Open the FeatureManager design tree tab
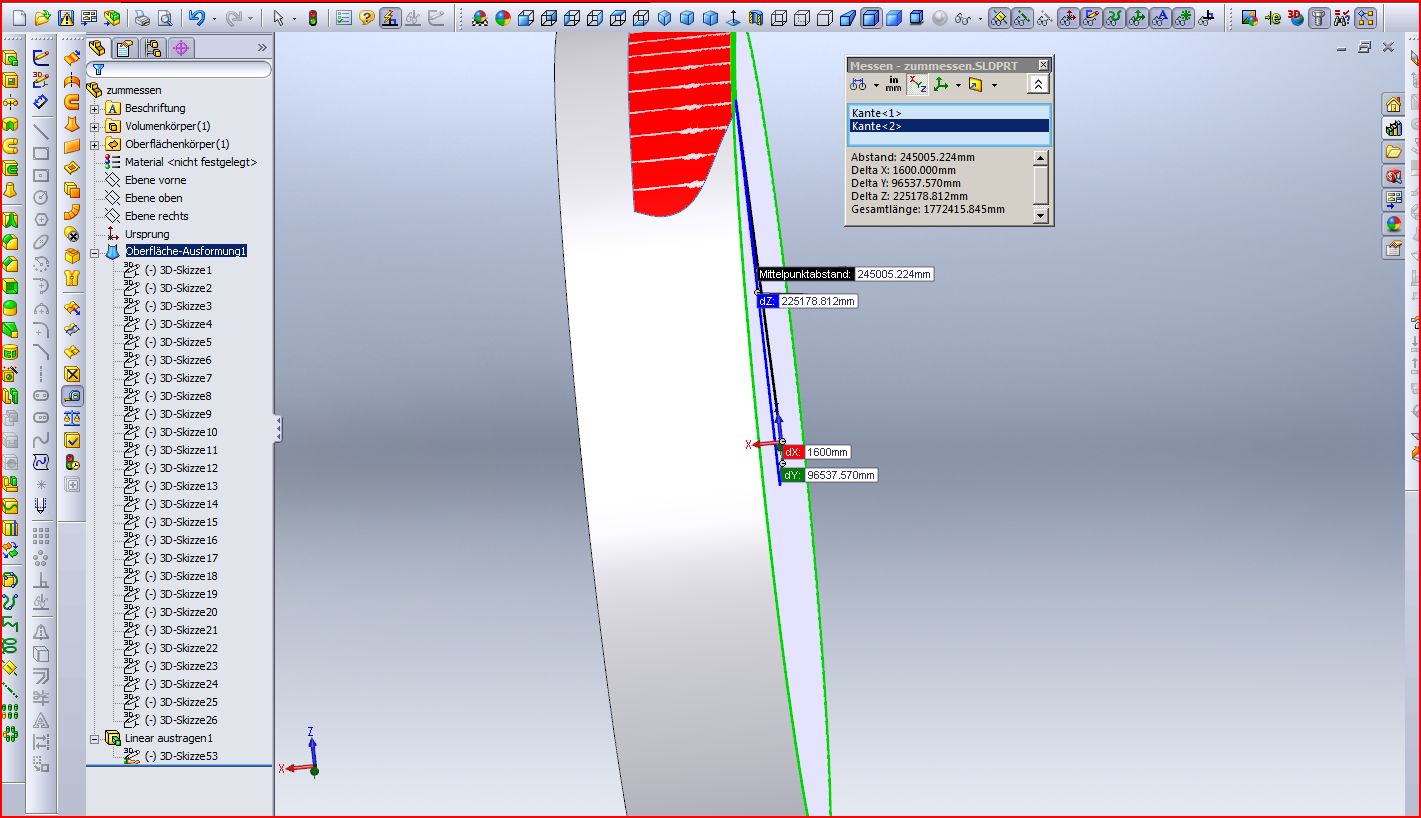Screen dimensions: 1421x818 click(x=99, y=48)
